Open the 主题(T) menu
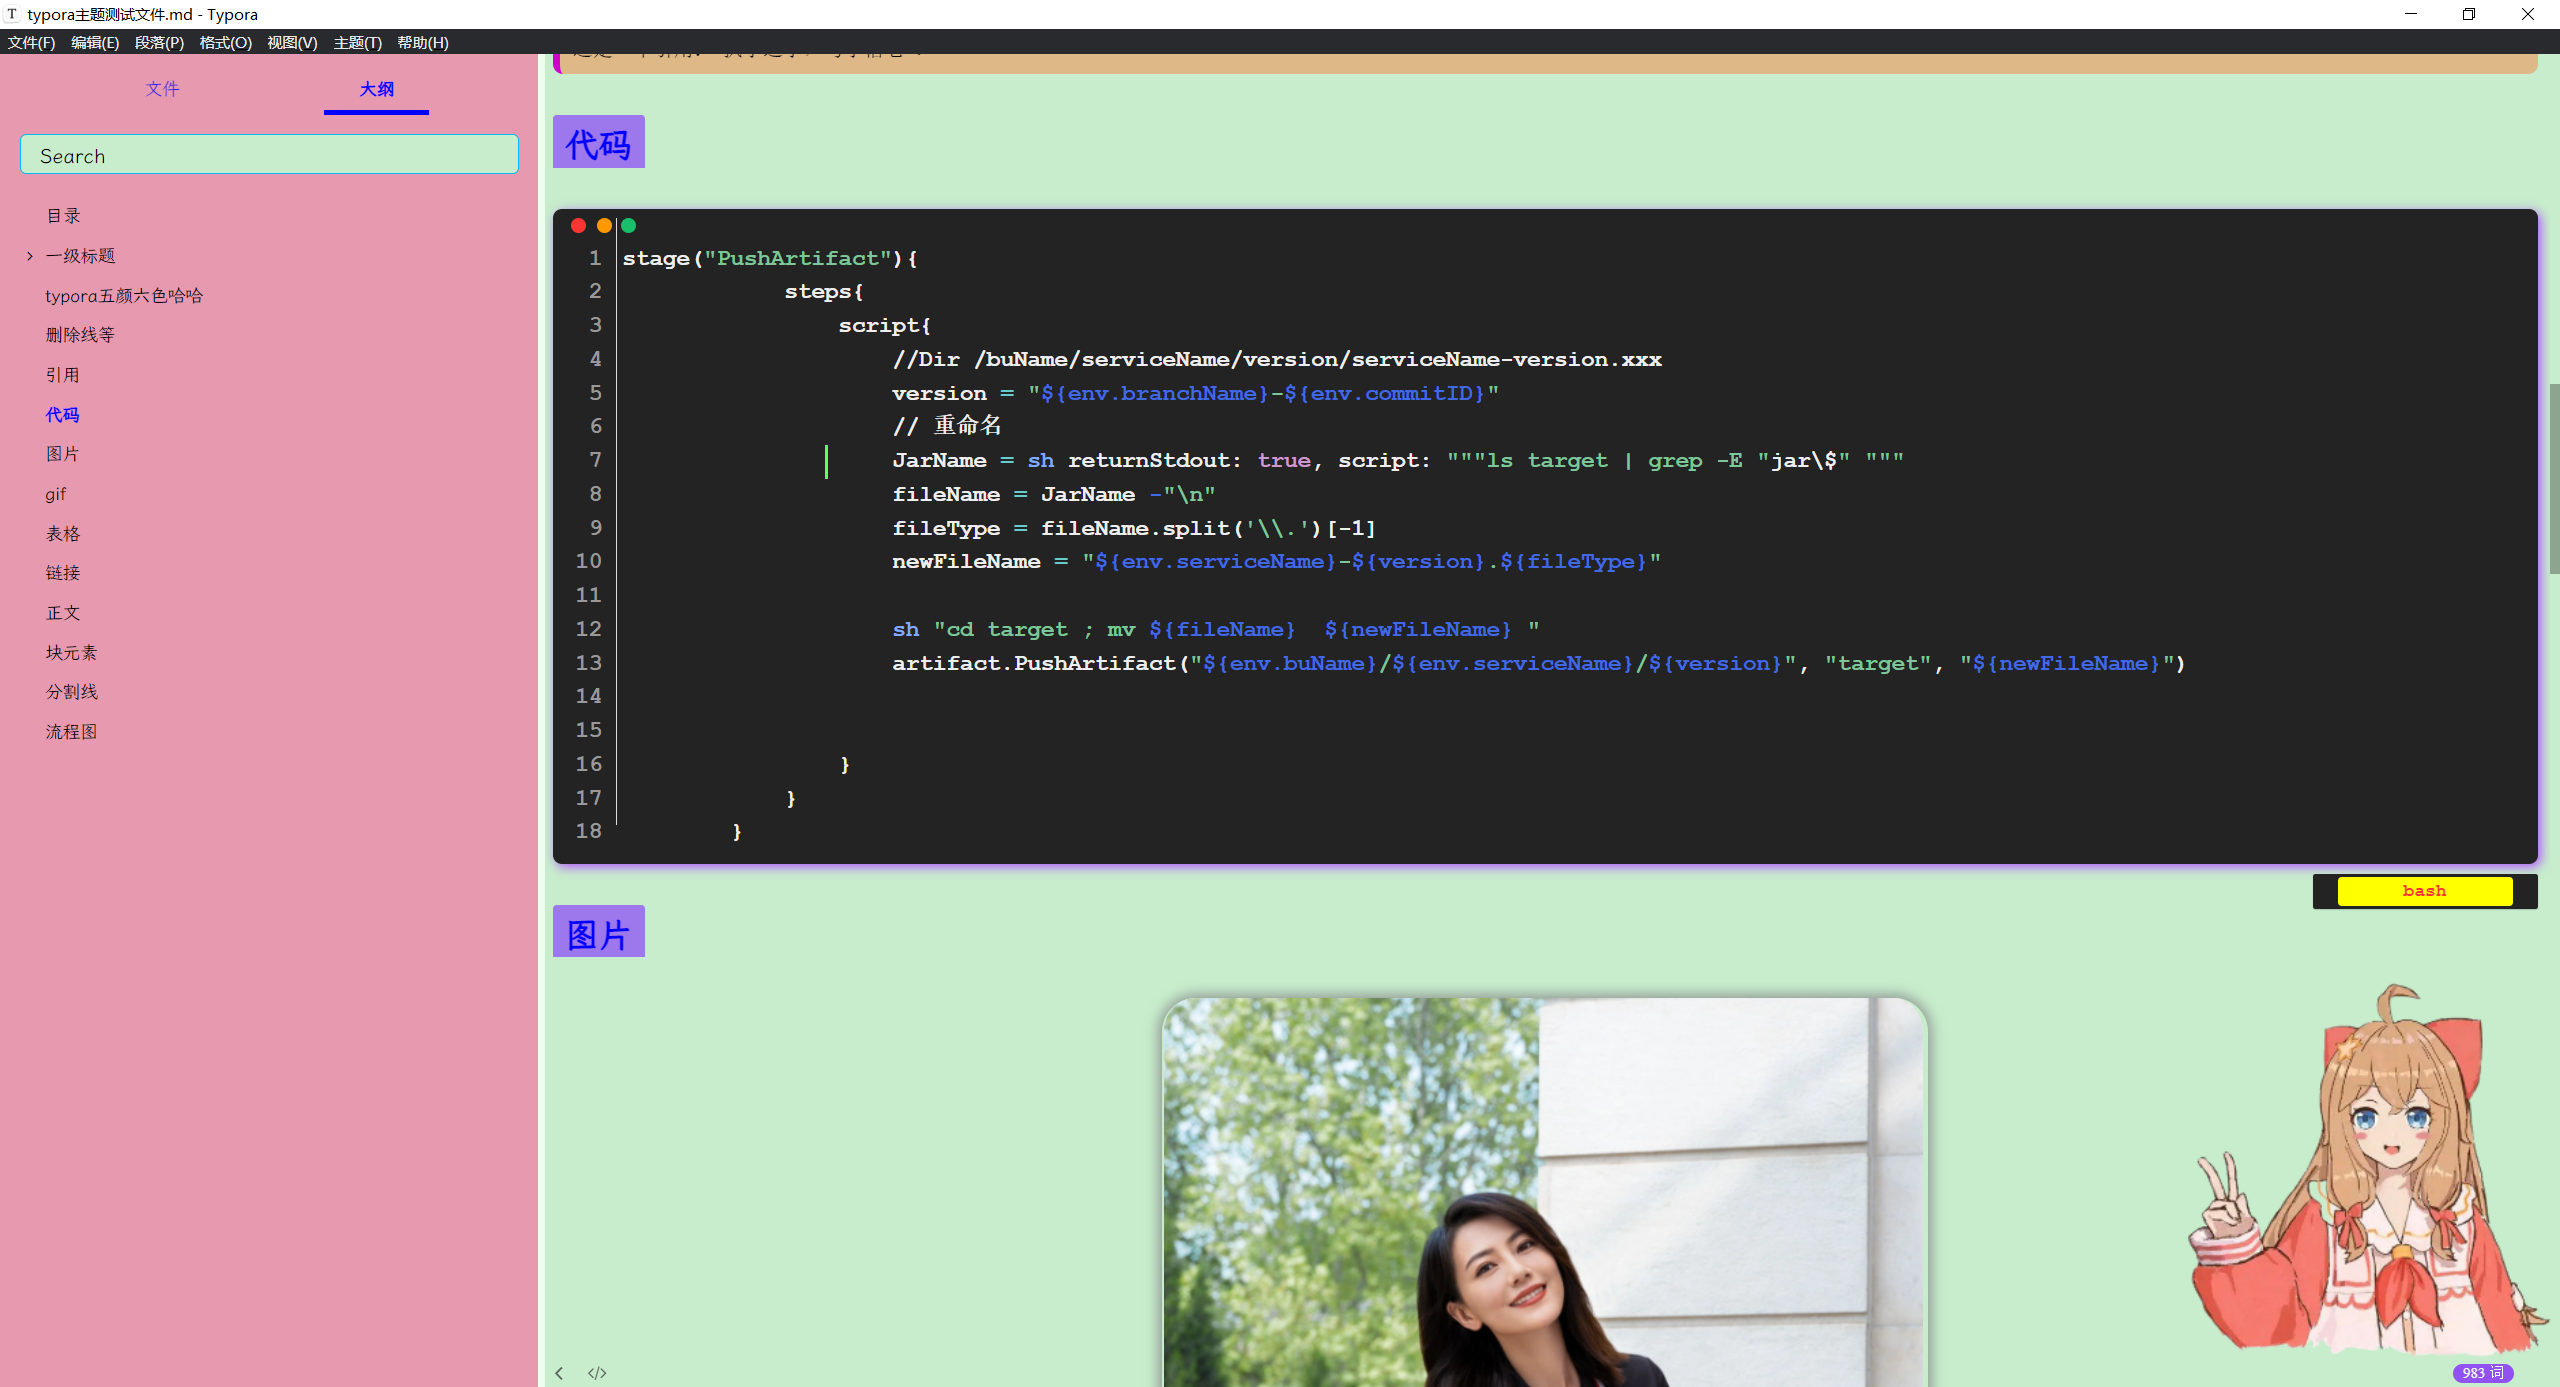Screen dimensions: 2560x1387 pyautogui.click(x=358, y=42)
